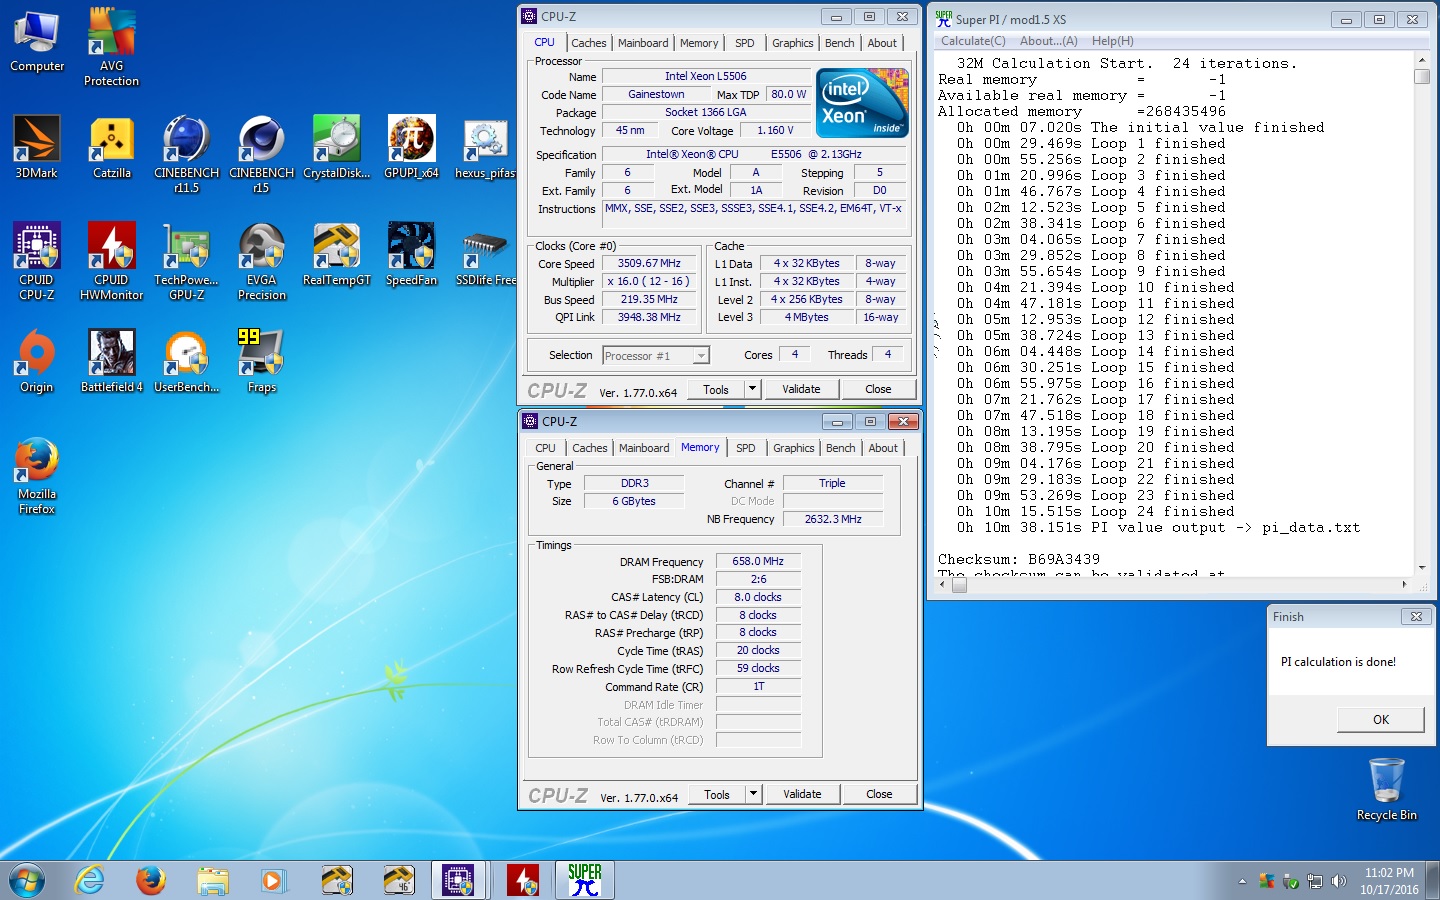Click Close button in top CPU-Z window
The height and width of the screenshot is (900, 1440).
(878, 389)
